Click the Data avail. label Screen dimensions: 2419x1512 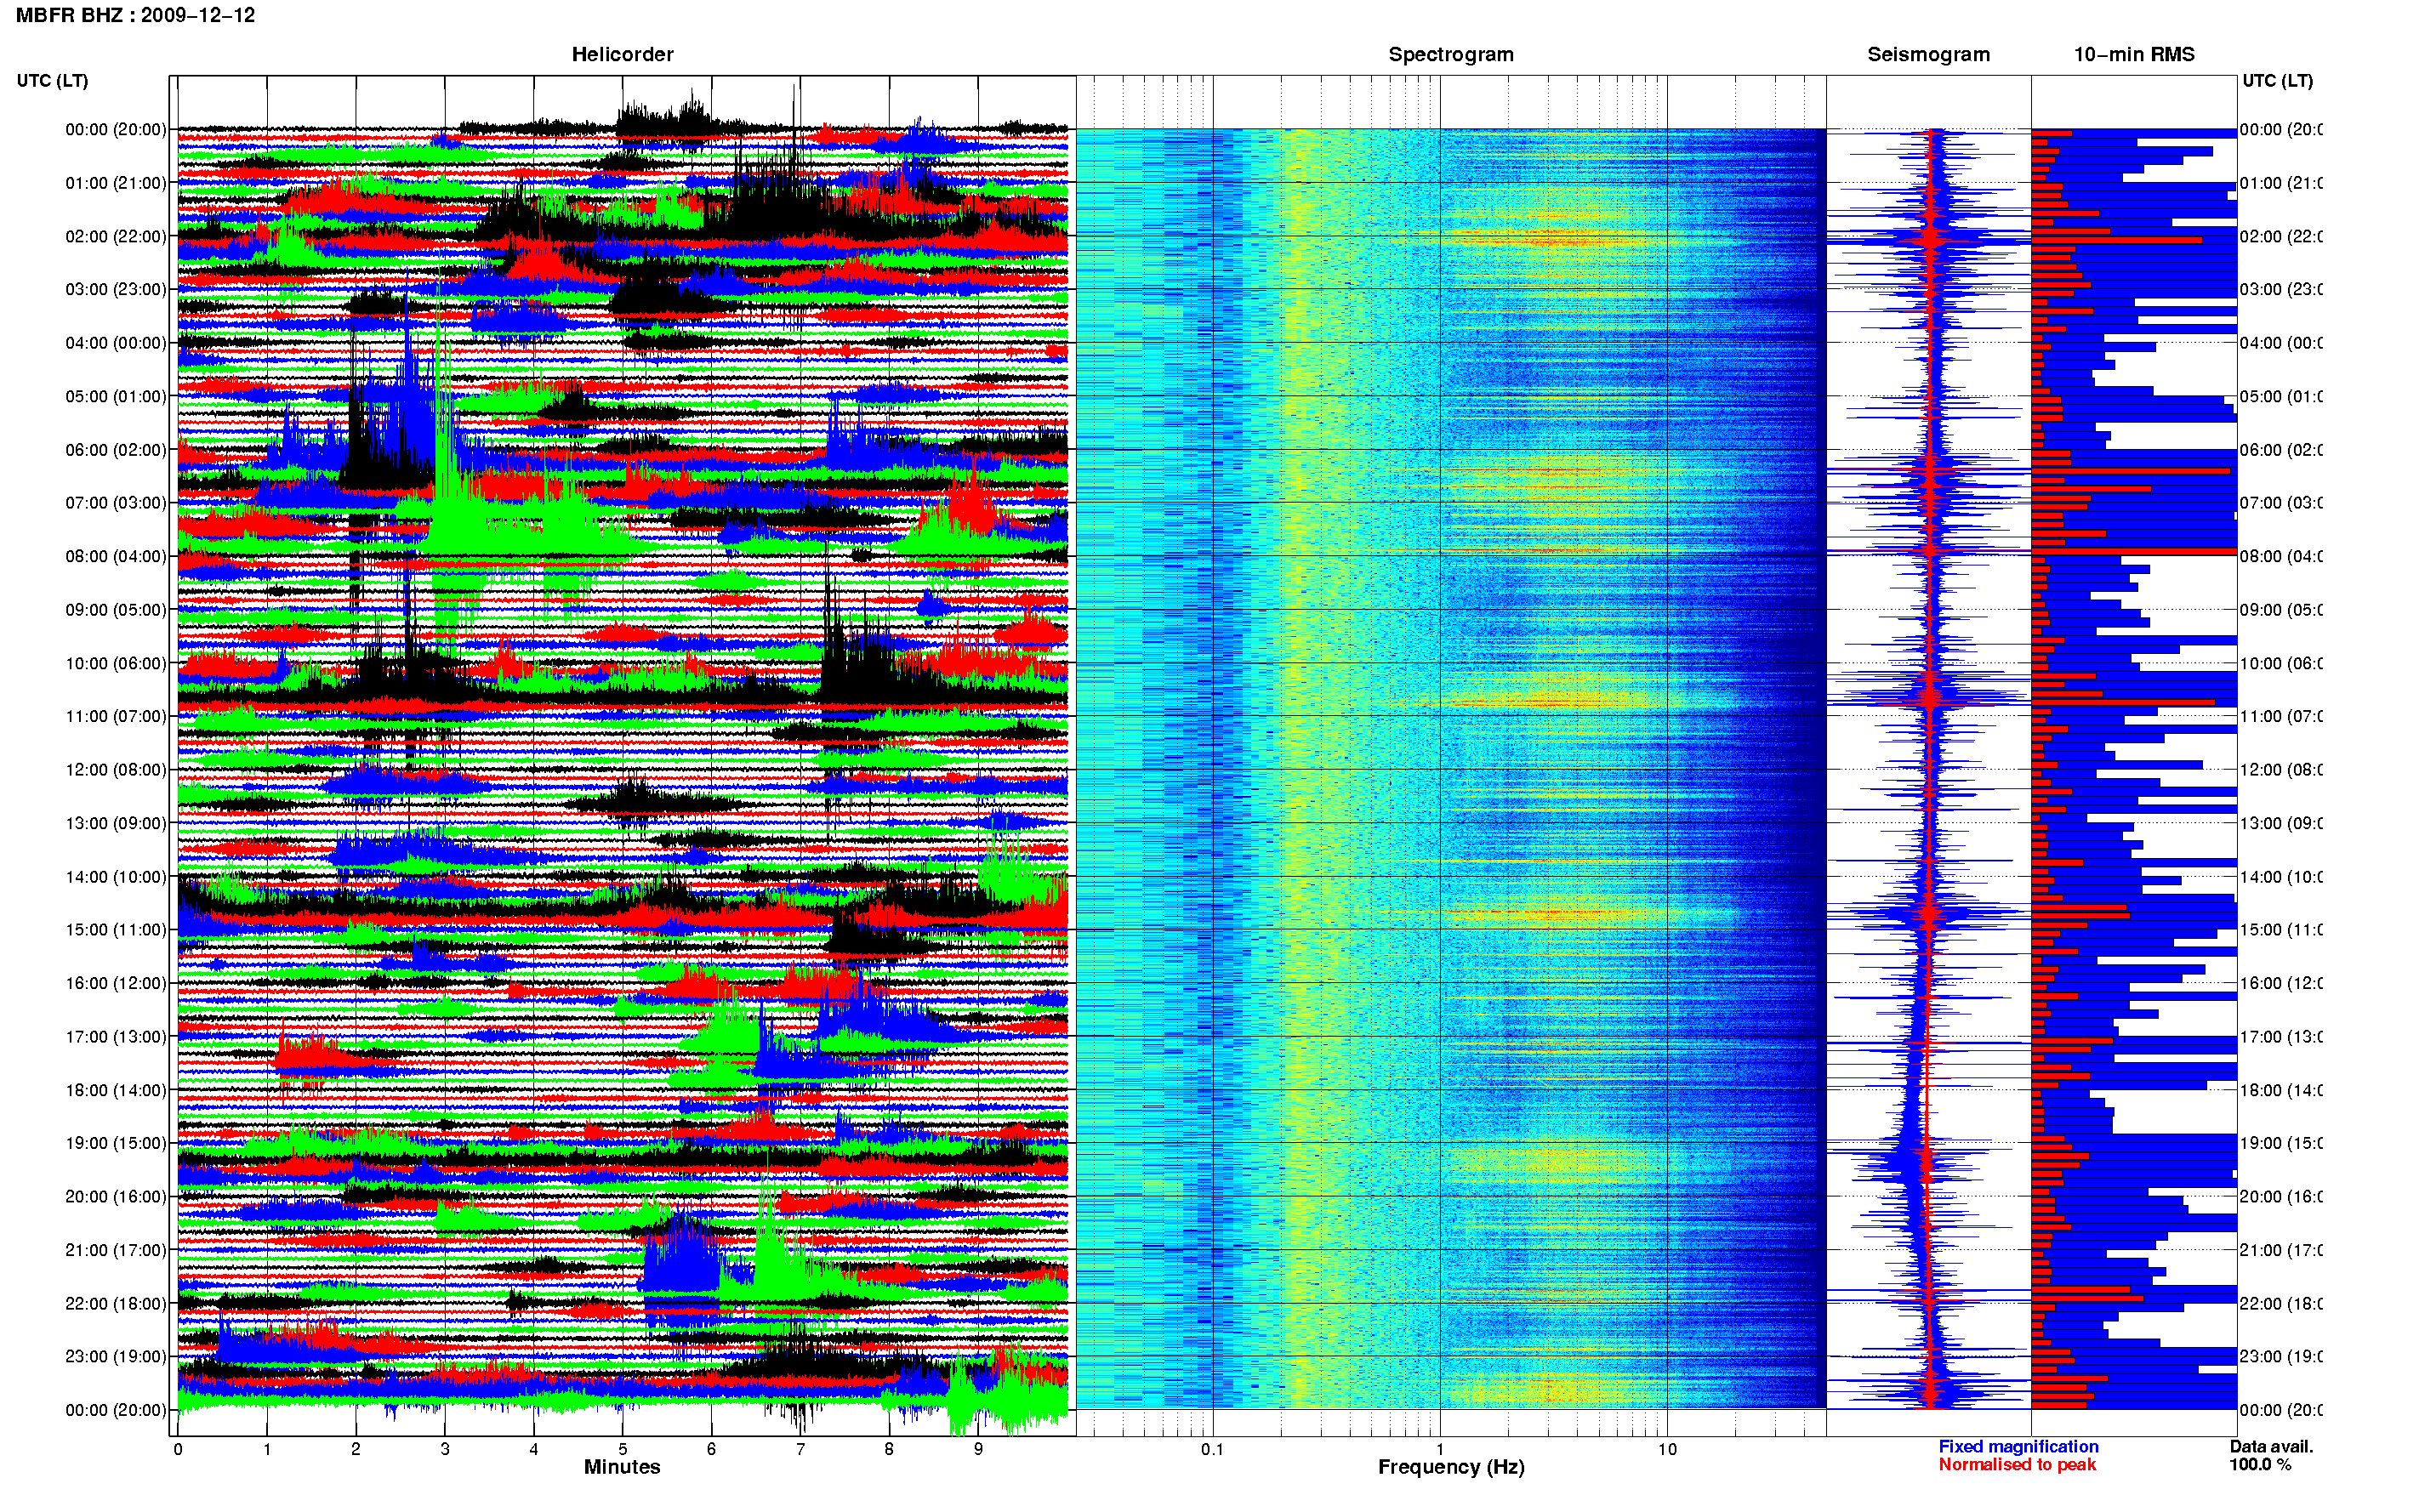click(x=2271, y=1446)
